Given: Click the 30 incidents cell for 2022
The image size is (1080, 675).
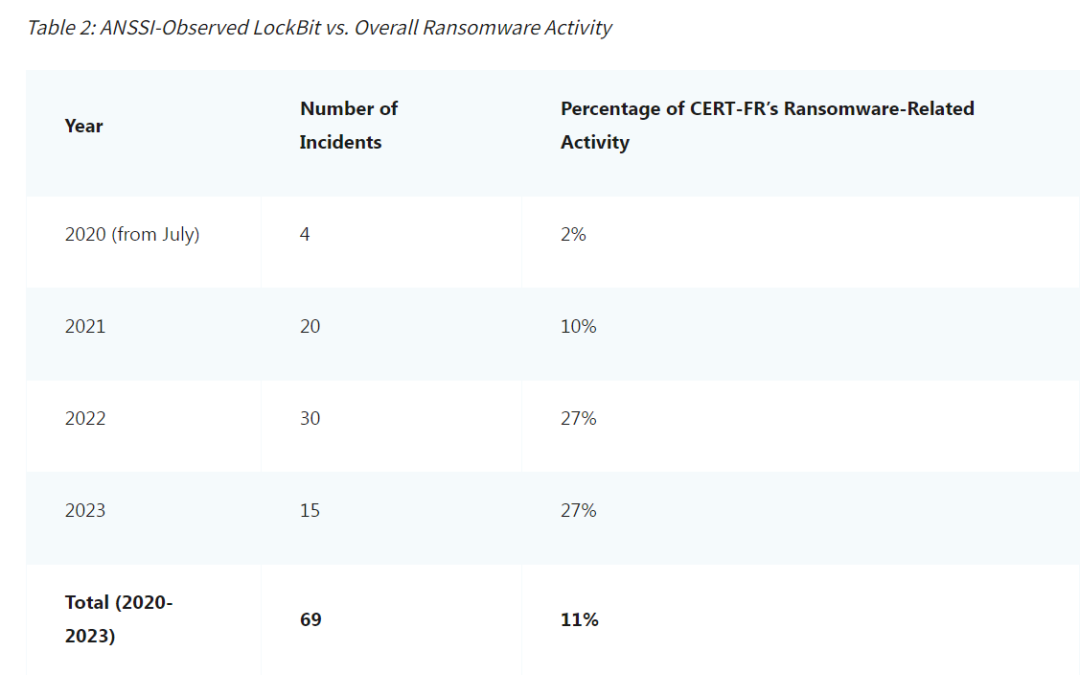Looking at the screenshot, I should click(310, 419).
